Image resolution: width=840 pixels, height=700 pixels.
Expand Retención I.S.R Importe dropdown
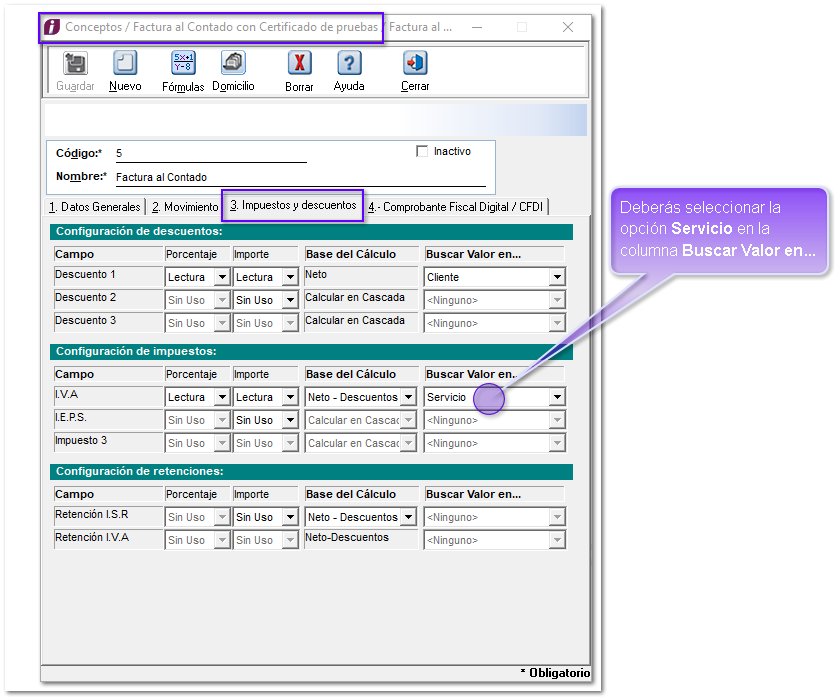pos(290,517)
